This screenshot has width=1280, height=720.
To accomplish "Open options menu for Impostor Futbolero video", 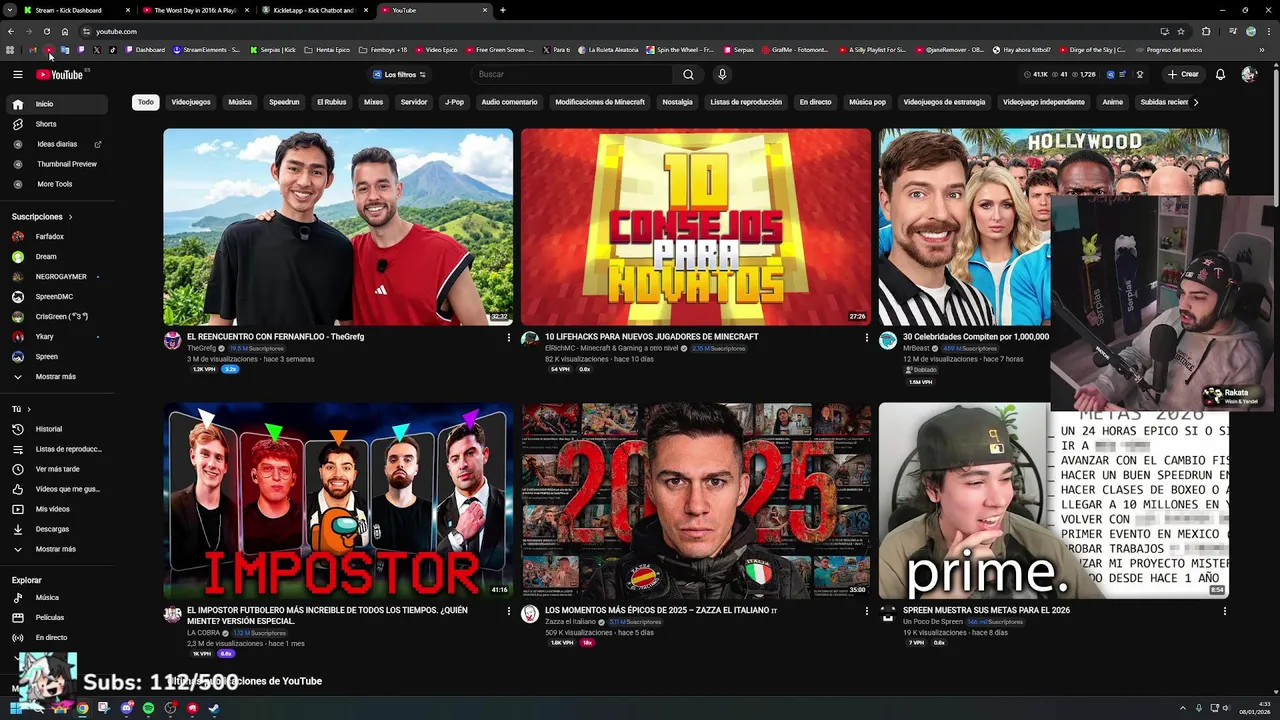I will 508,611.
